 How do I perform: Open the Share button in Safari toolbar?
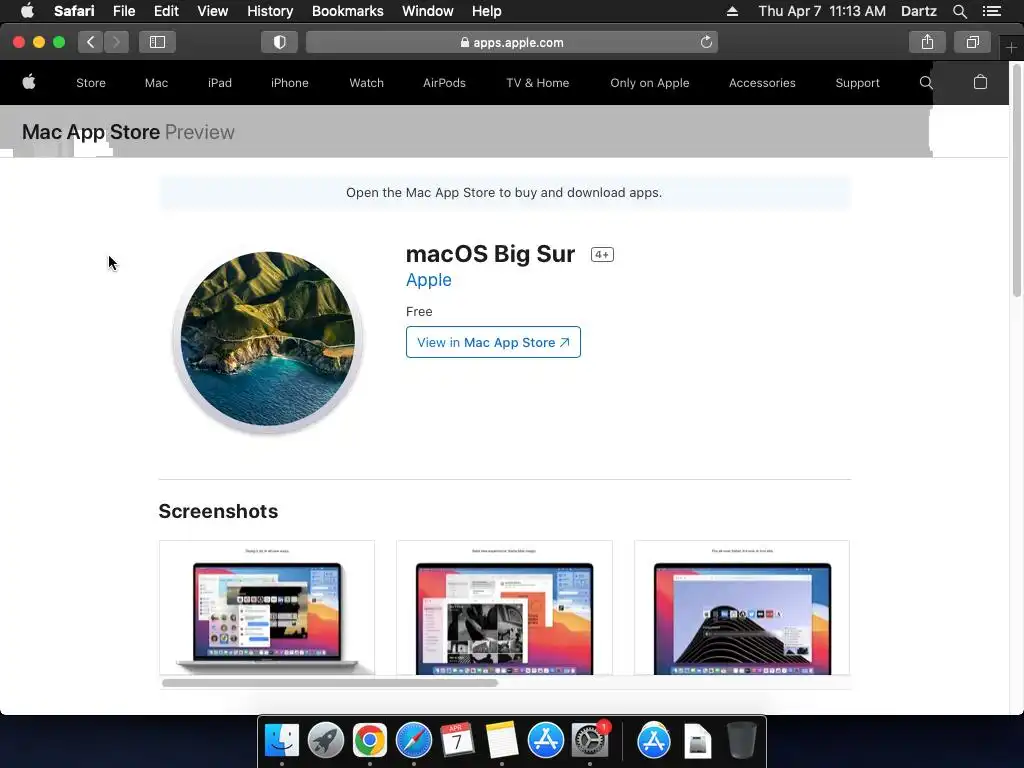(x=927, y=42)
